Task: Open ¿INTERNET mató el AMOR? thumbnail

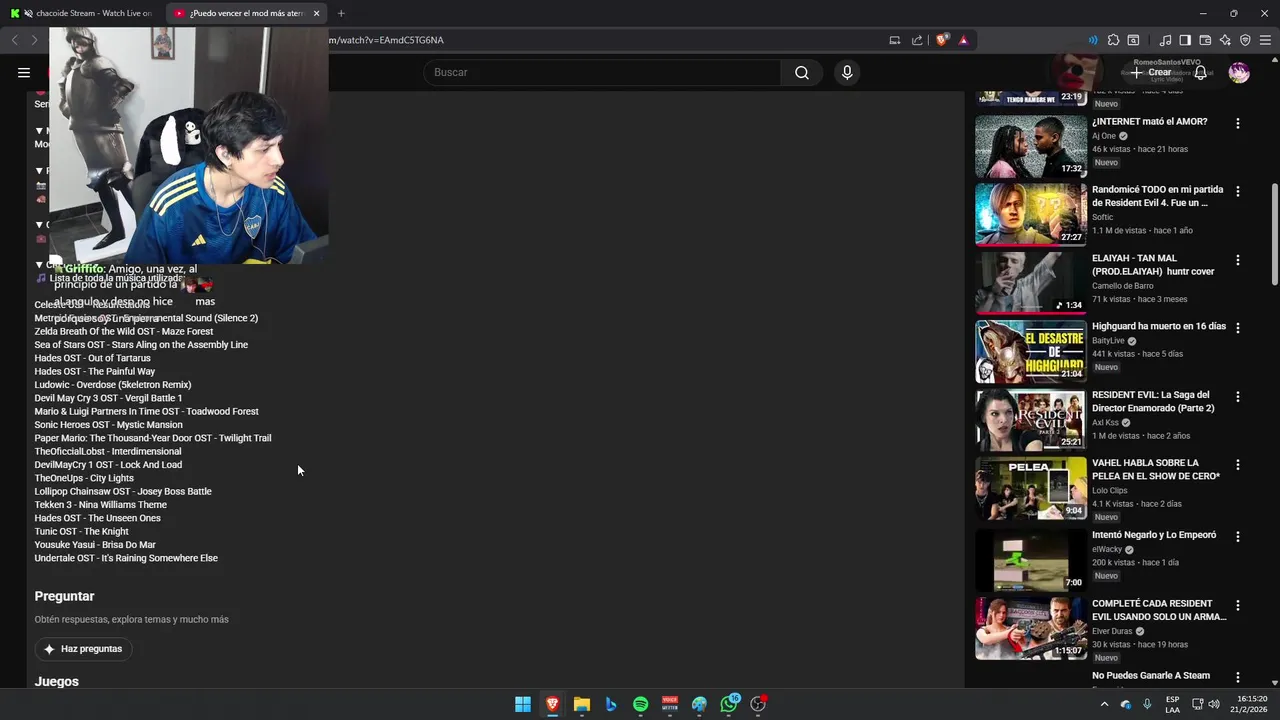Action: pyautogui.click(x=1031, y=146)
